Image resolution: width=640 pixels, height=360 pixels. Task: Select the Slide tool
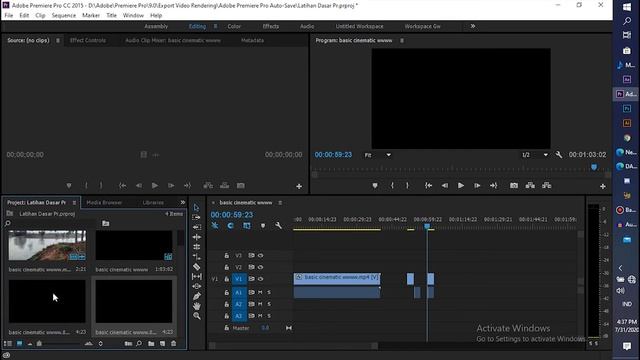pos(196,286)
